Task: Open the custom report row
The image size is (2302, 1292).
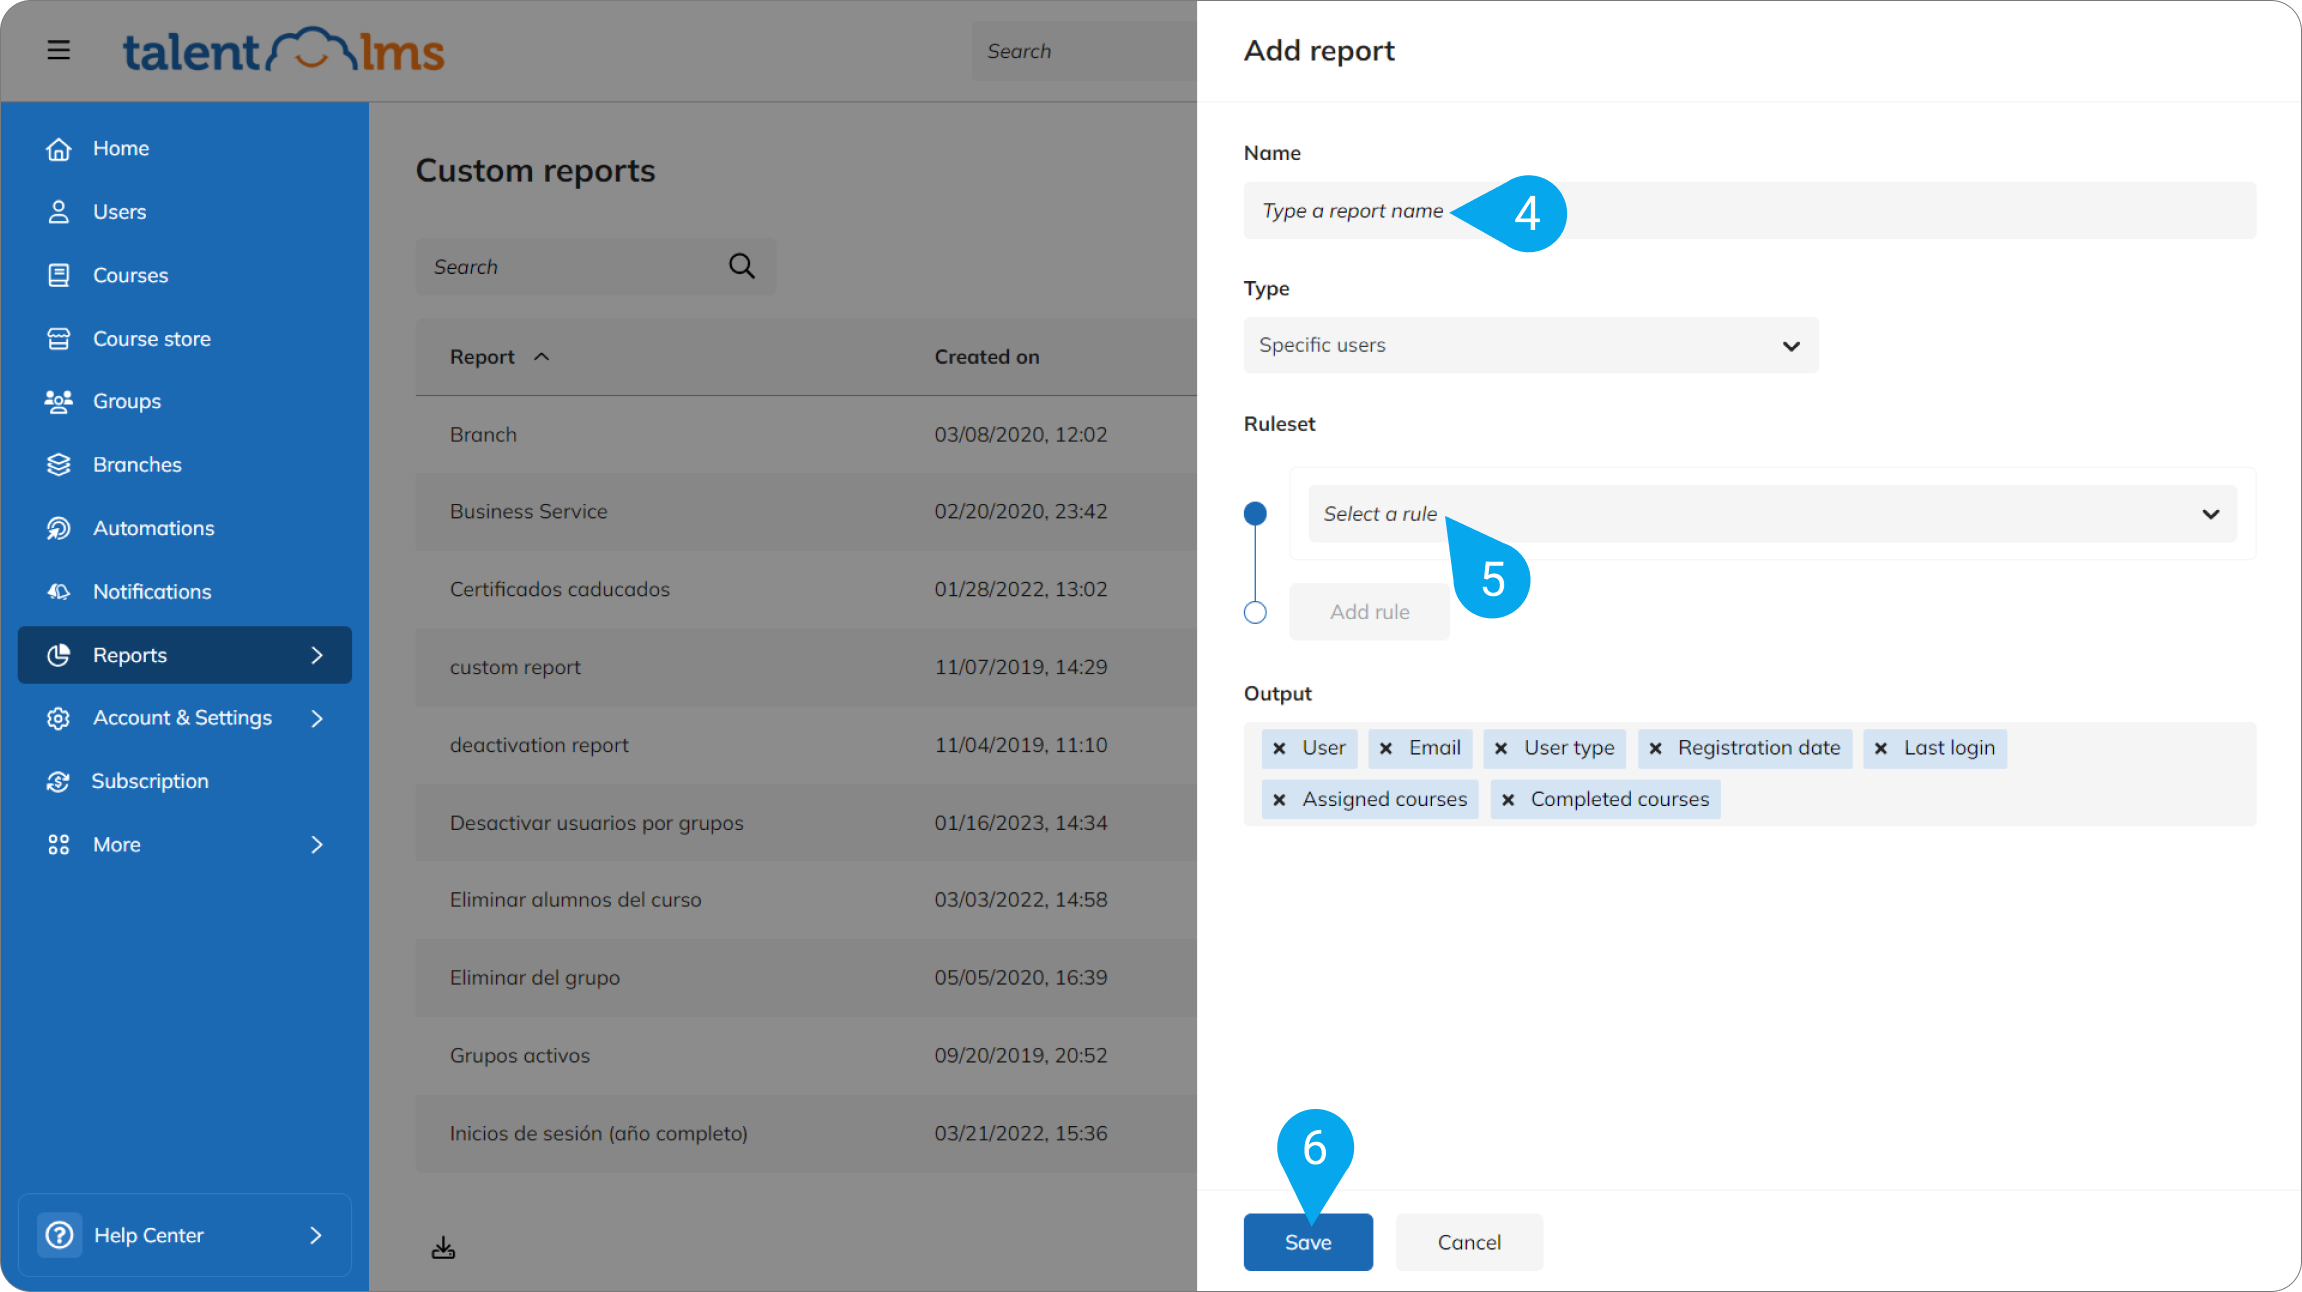Action: [x=806, y=667]
